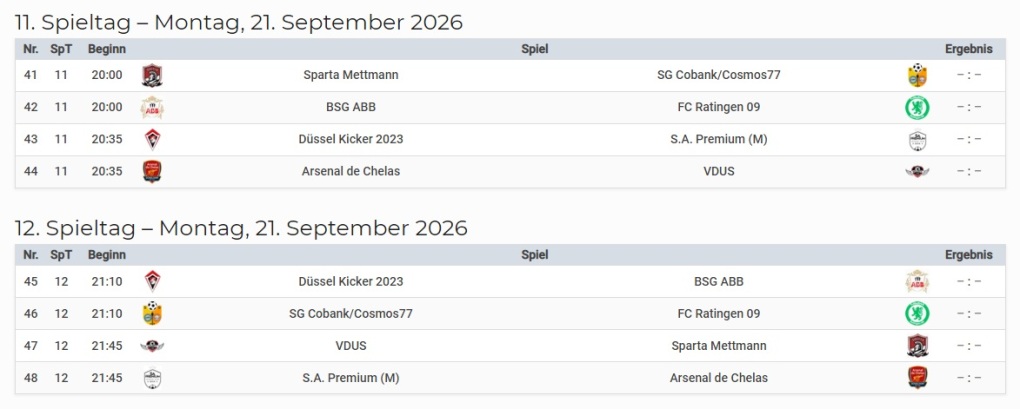Viewport: 1020px width, 409px height.
Task: Click S.A. Premium (M) name in match 48
Action: [350, 378]
